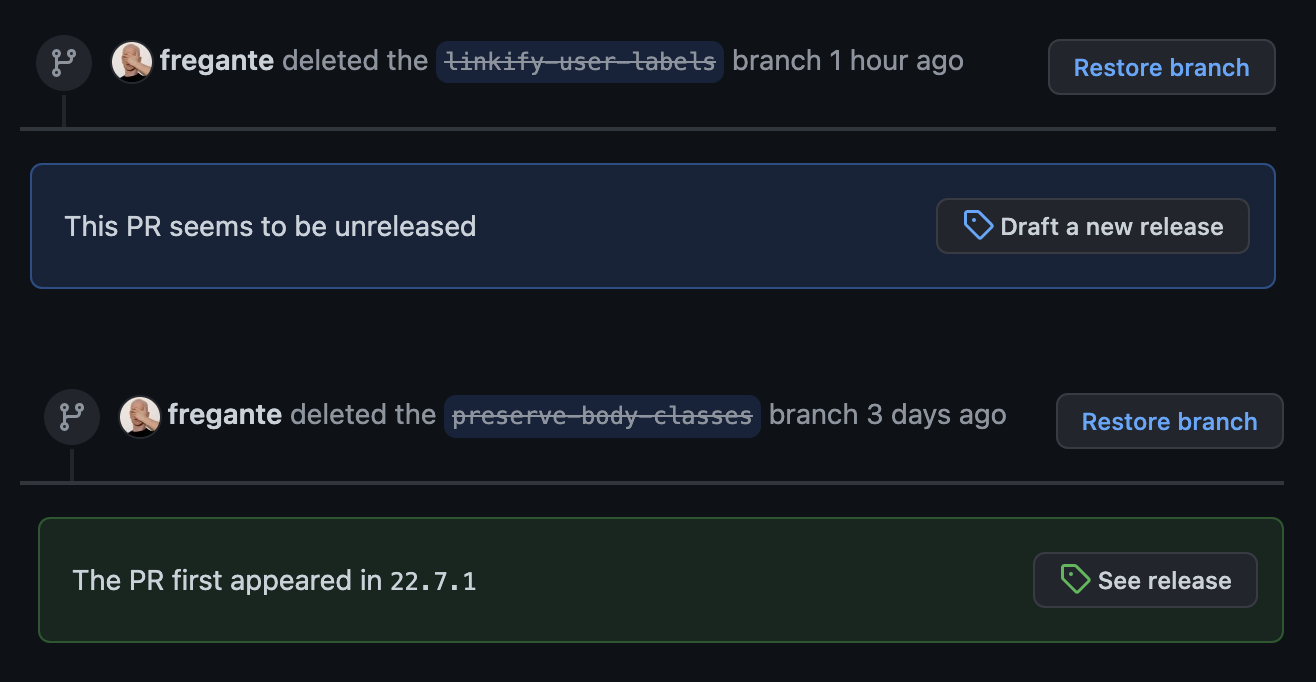The width and height of the screenshot is (1316, 682).
Task: Click the unreleased PR notice banner
Action: point(654,226)
